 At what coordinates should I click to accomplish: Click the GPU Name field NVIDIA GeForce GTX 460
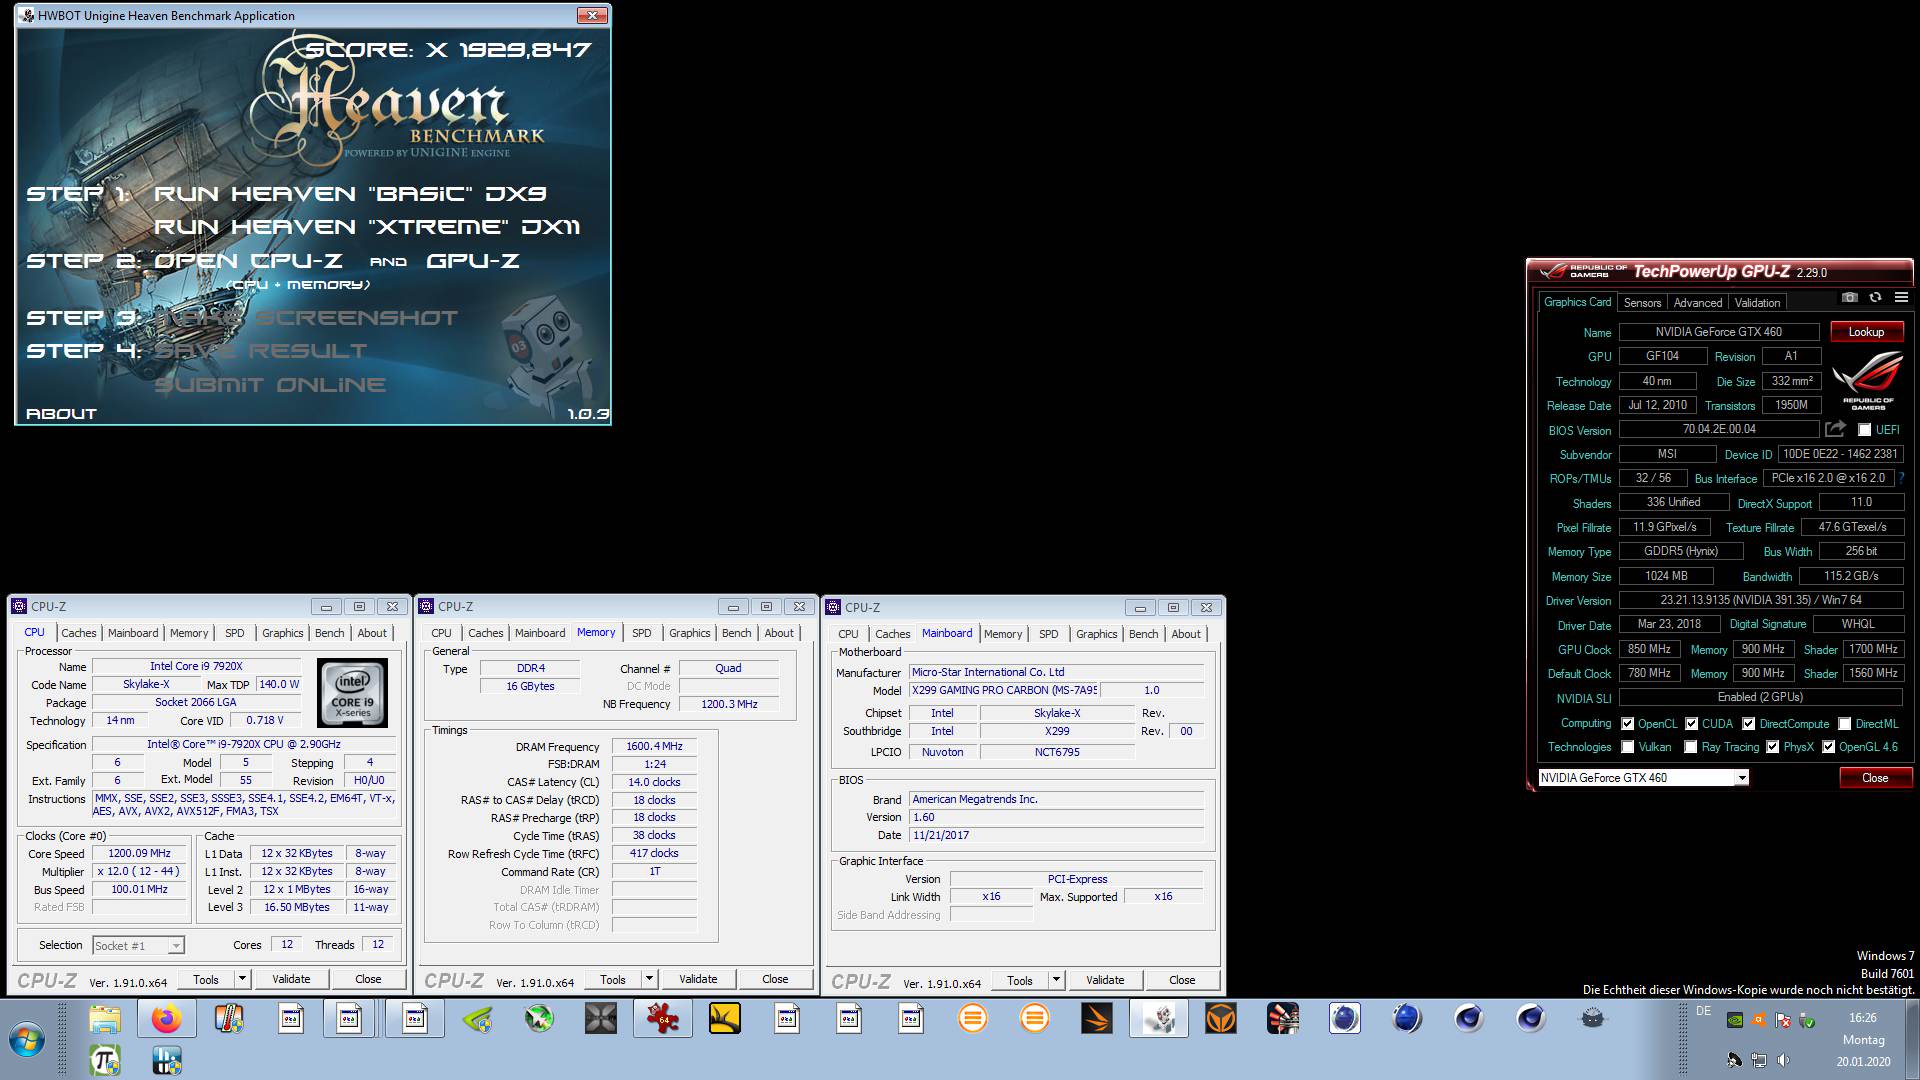tap(1718, 332)
